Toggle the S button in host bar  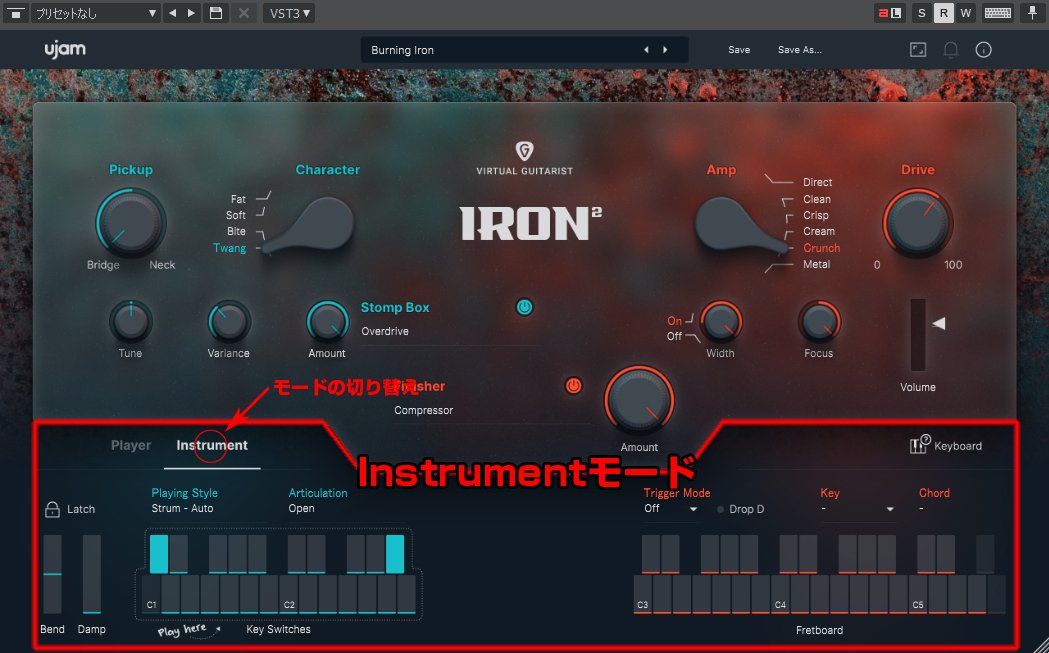(x=921, y=13)
